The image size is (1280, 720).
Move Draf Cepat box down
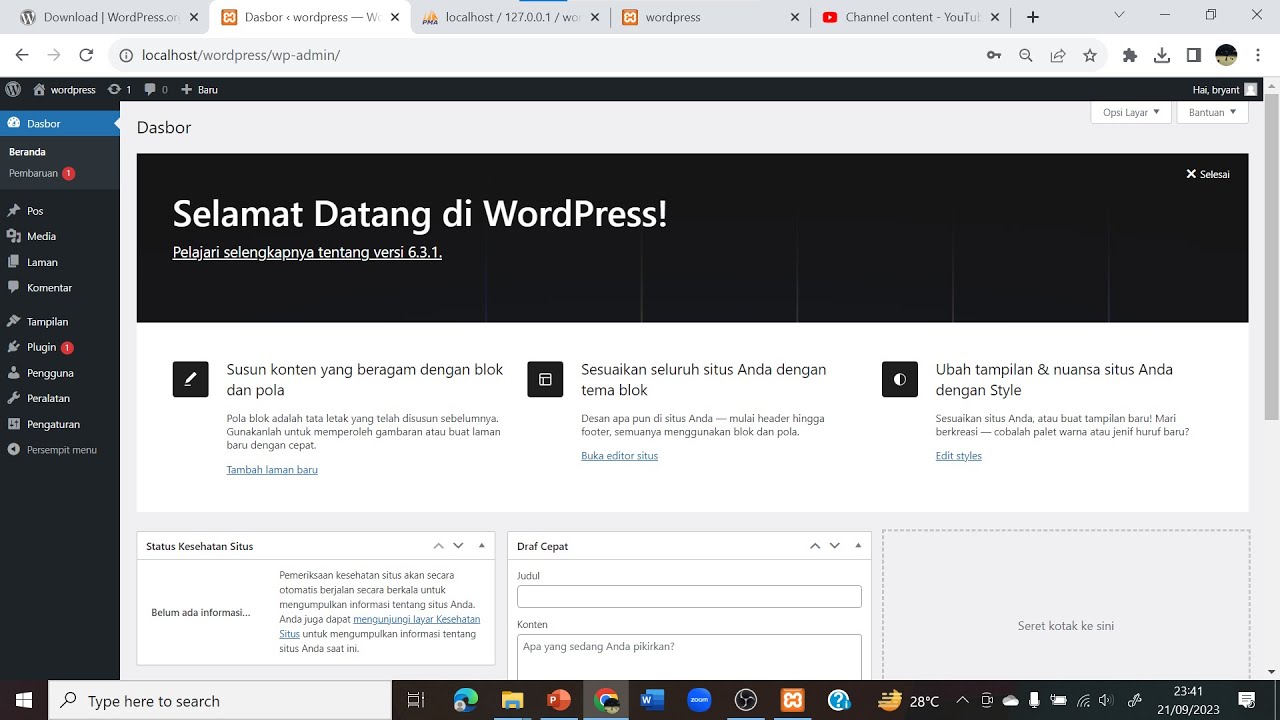(x=835, y=546)
